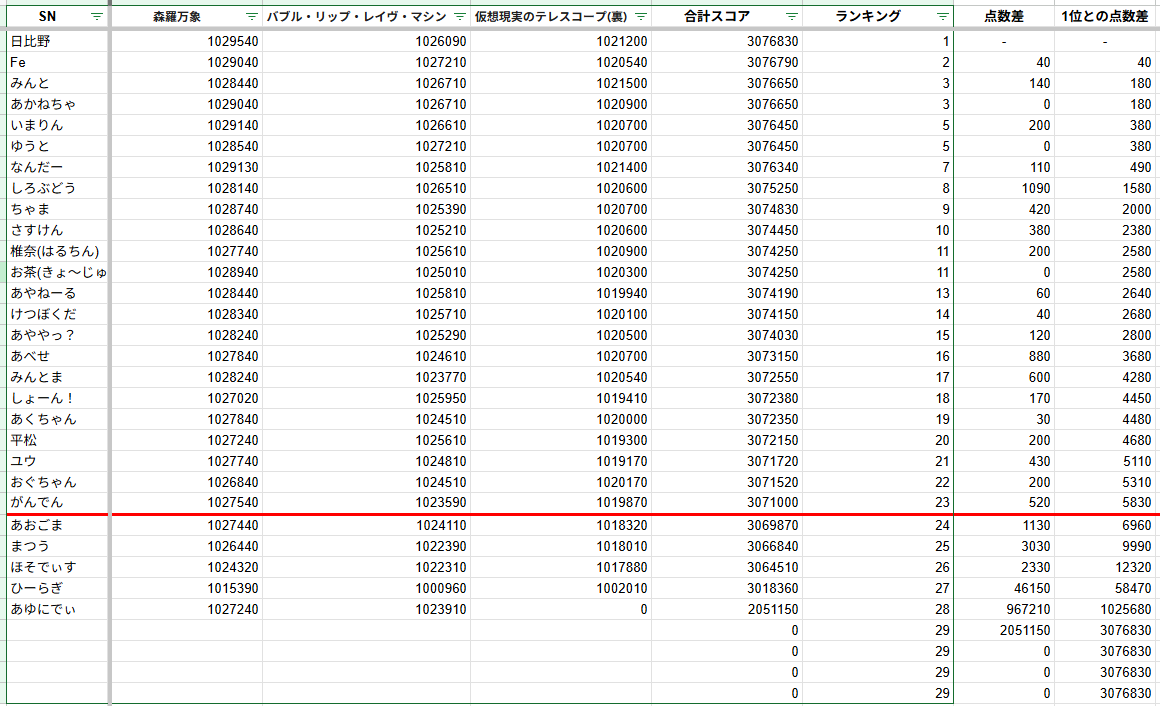The width and height of the screenshot is (1160, 706).
Task: Select the name cell しょーん!
Action: [x=58, y=398]
